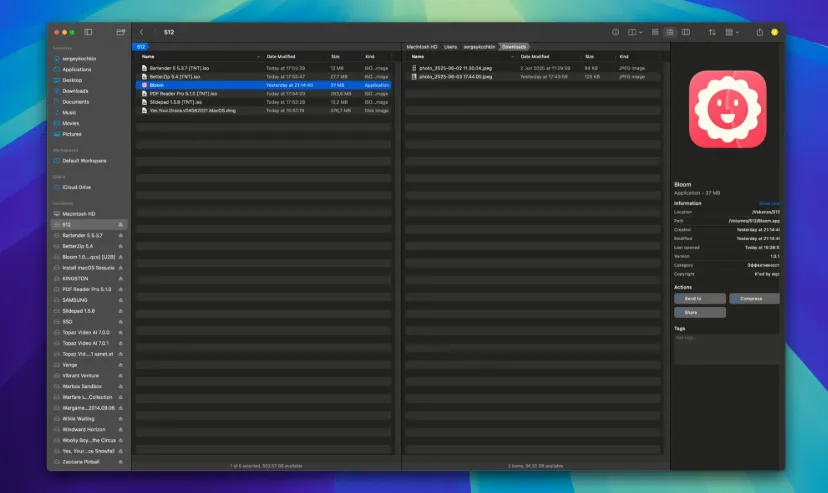The height and width of the screenshot is (493, 828).
Task: Click the sort arrows icon in the toolbar
Action: (x=712, y=32)
